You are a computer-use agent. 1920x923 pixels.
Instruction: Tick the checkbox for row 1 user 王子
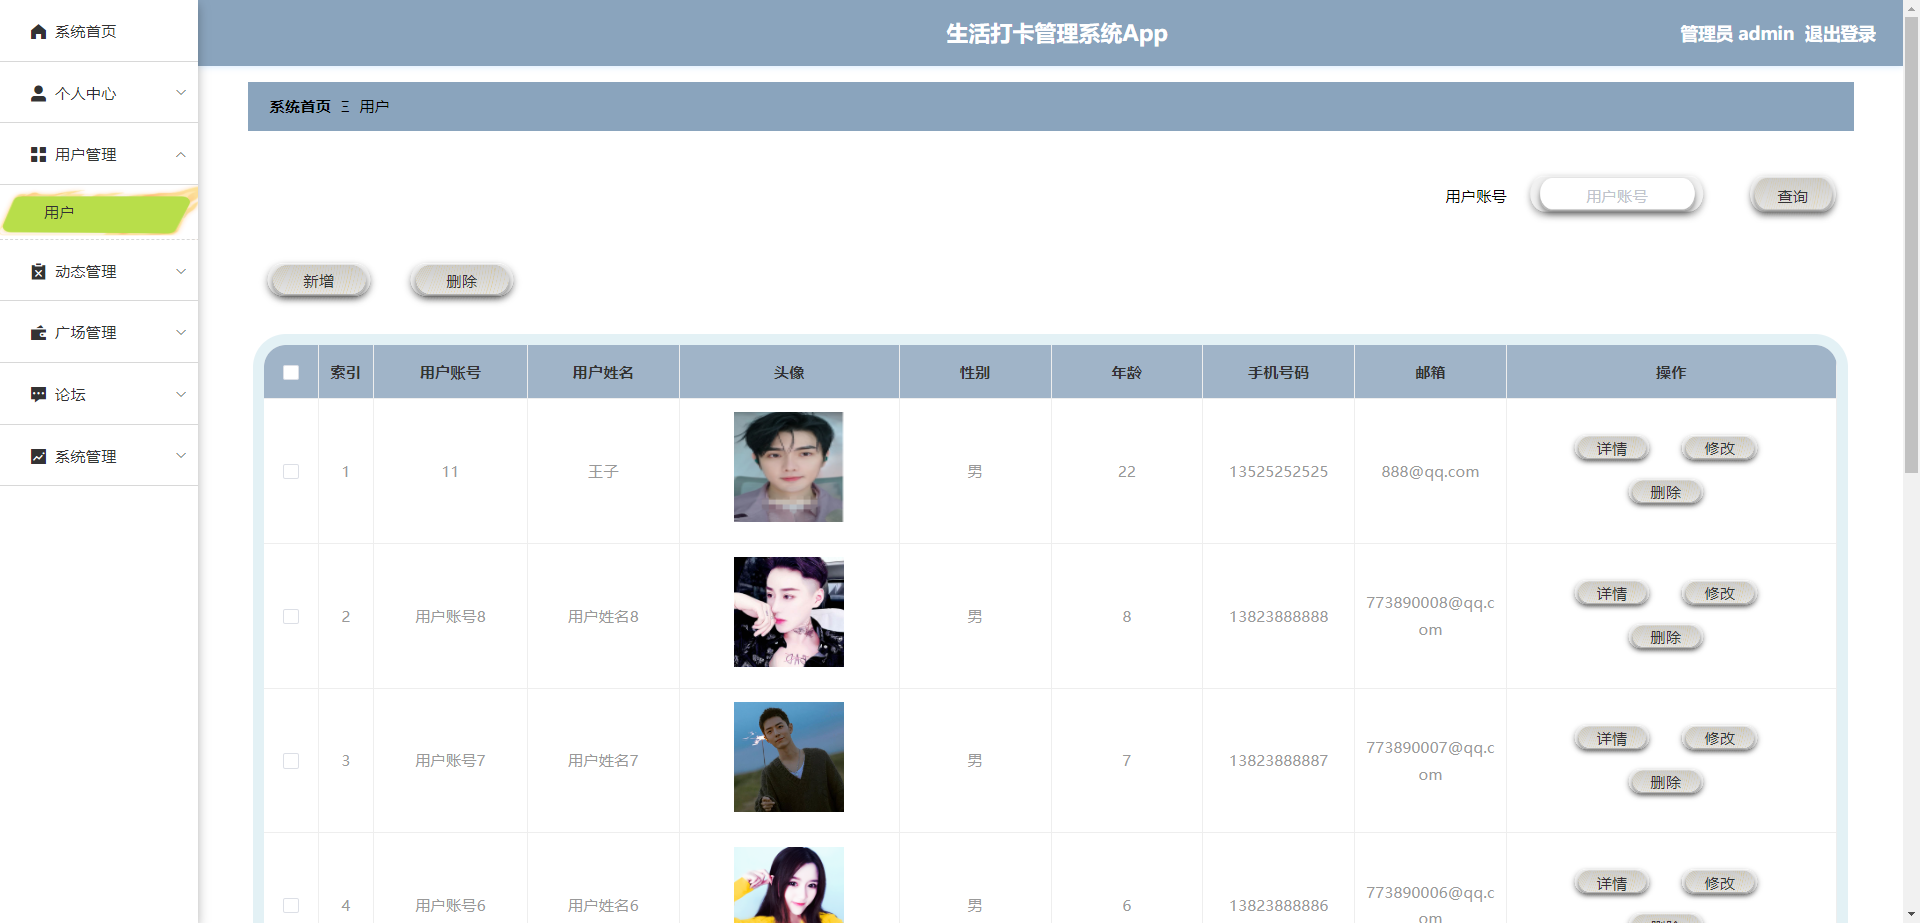[x=290, y=471]
